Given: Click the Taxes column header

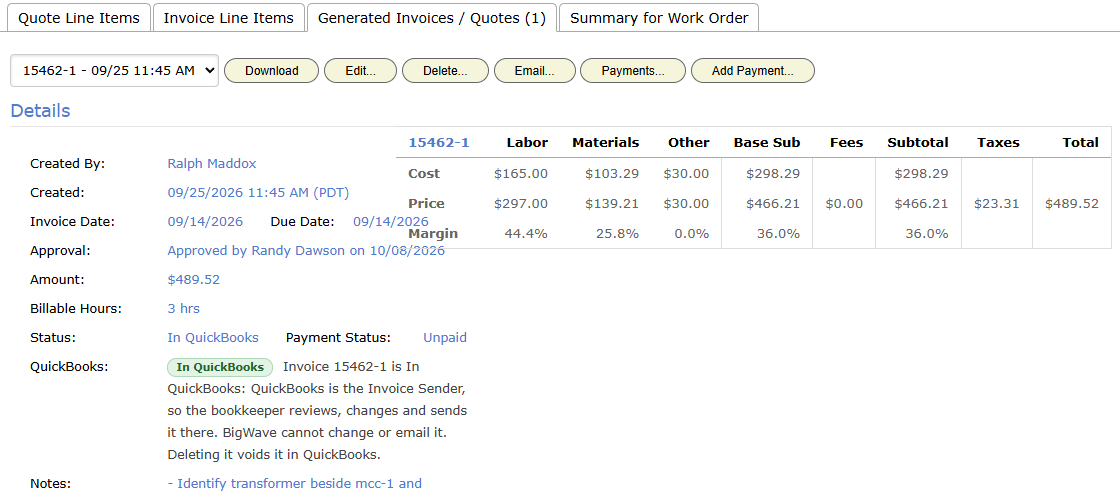Looking at the screenshot, I should tap(999, 142).
